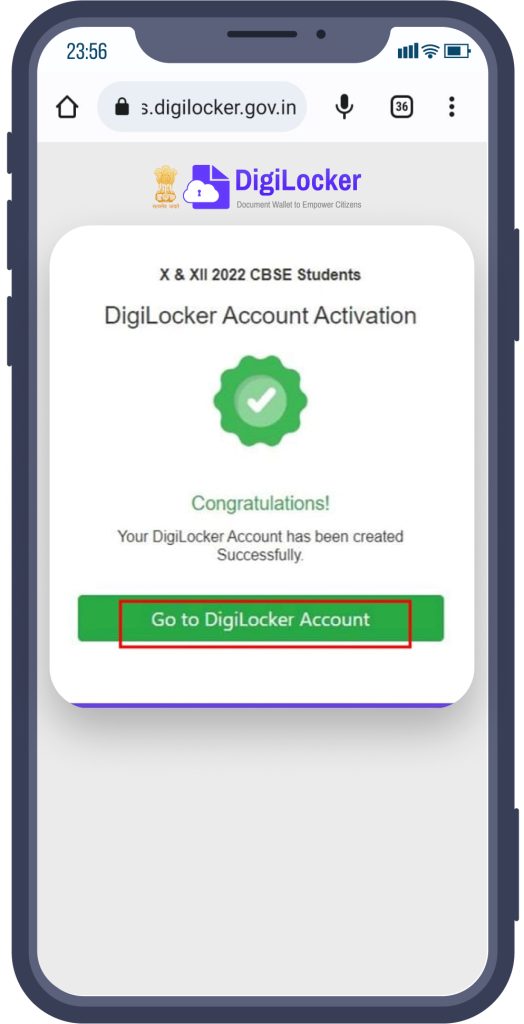This screenshot has width=524, height=1024.
Task: Click the green checkmark success badge
Action: (x=261, y=401)
